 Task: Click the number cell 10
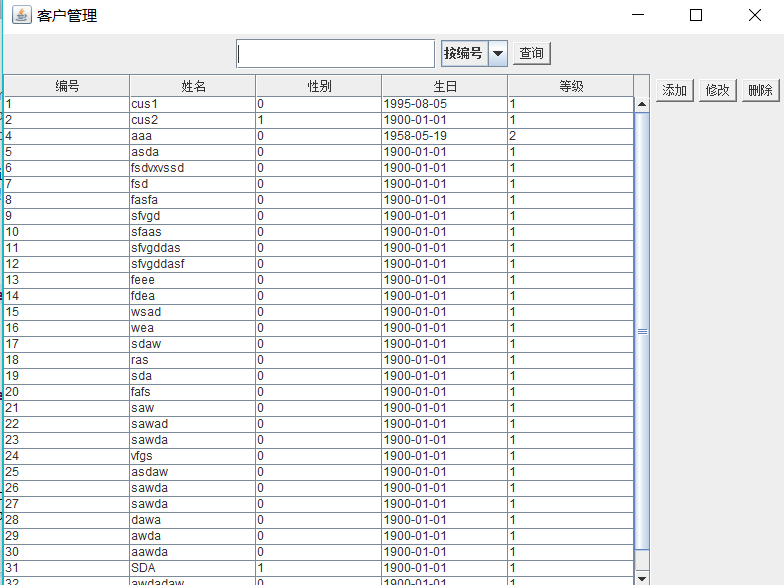[x=66, y=232]
